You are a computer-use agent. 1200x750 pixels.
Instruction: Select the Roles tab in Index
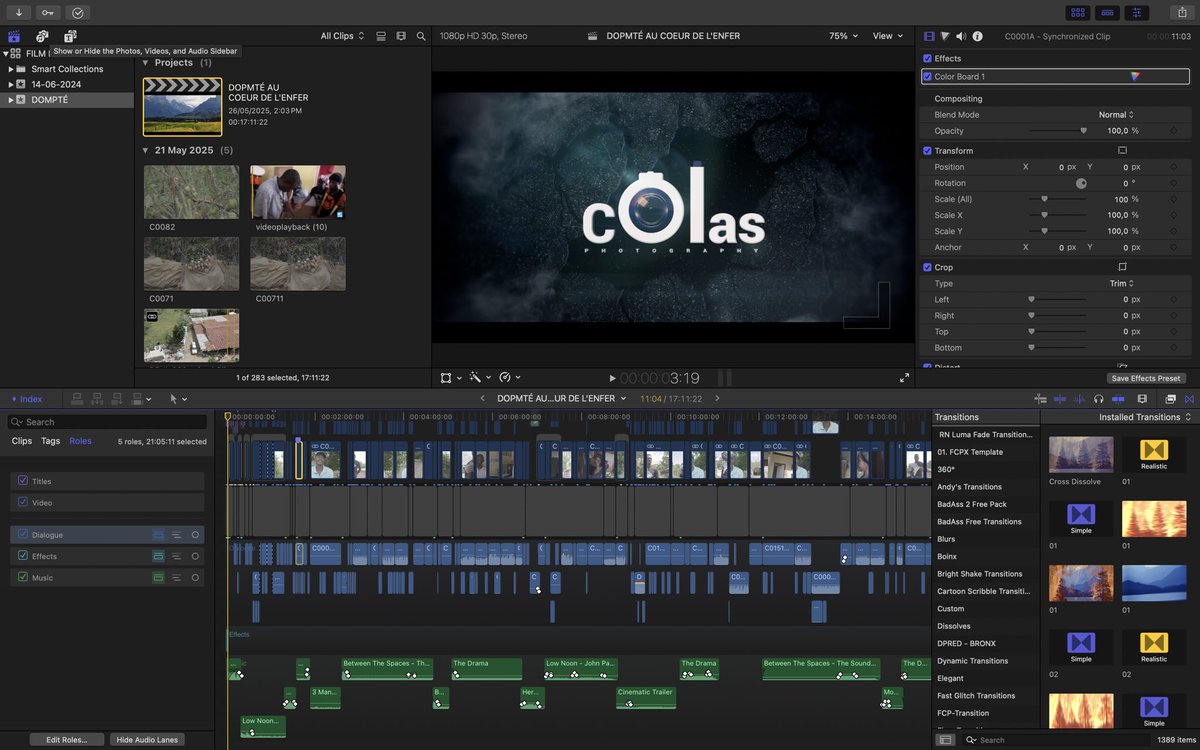click(x=80, y=441)
